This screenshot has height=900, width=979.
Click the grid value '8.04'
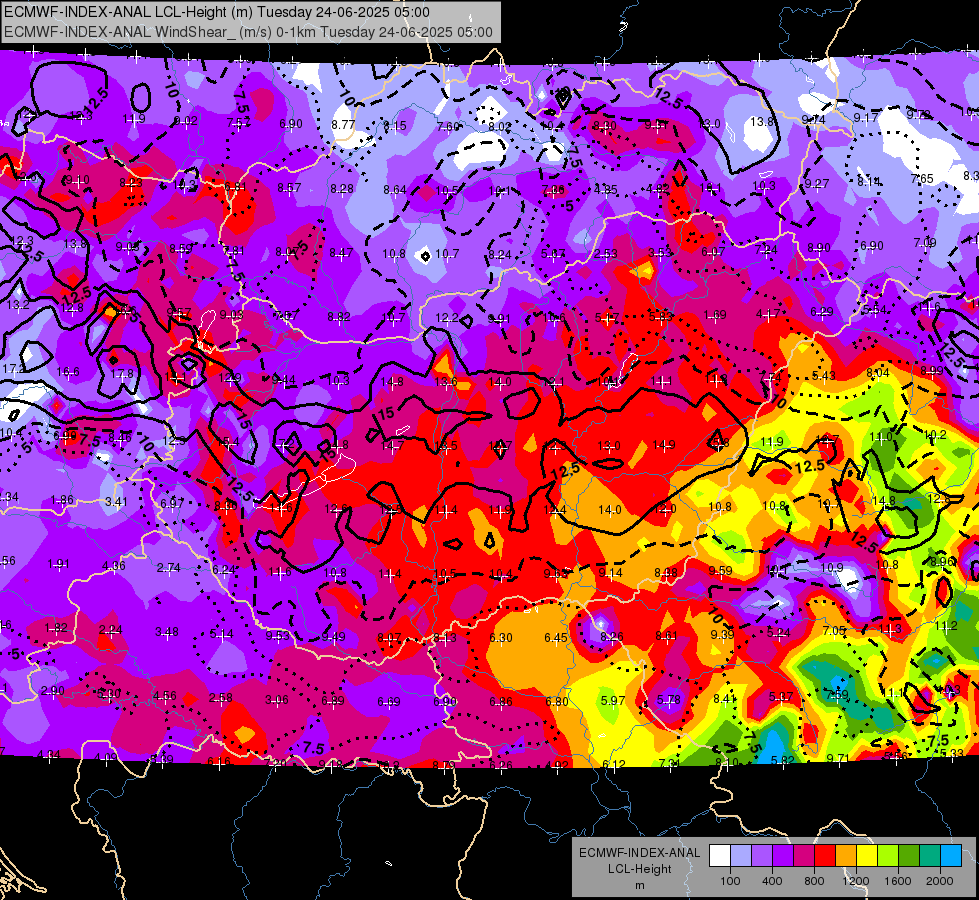point(877,373)
